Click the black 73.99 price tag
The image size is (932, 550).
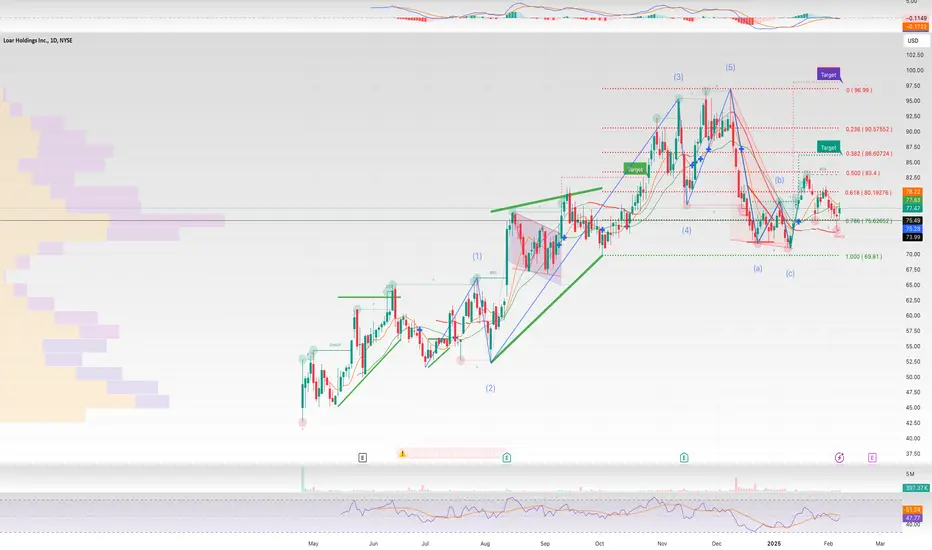tap(912, 237)
